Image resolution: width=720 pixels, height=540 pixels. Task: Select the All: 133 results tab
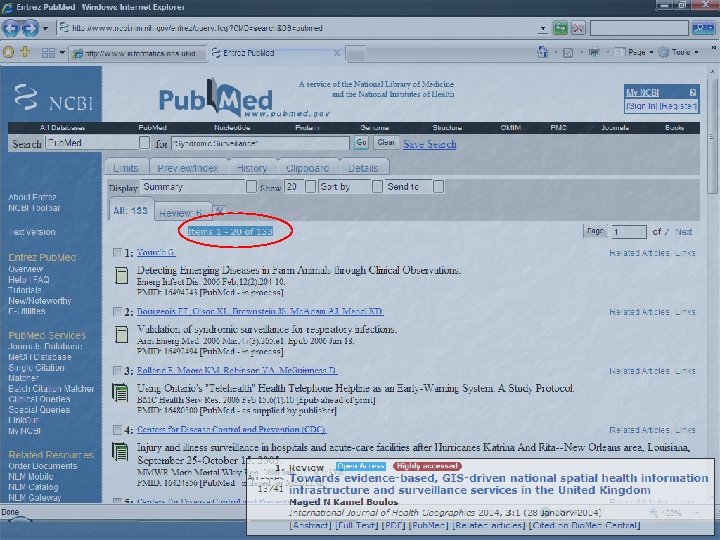pyautogui.click(x=130, y=211)
